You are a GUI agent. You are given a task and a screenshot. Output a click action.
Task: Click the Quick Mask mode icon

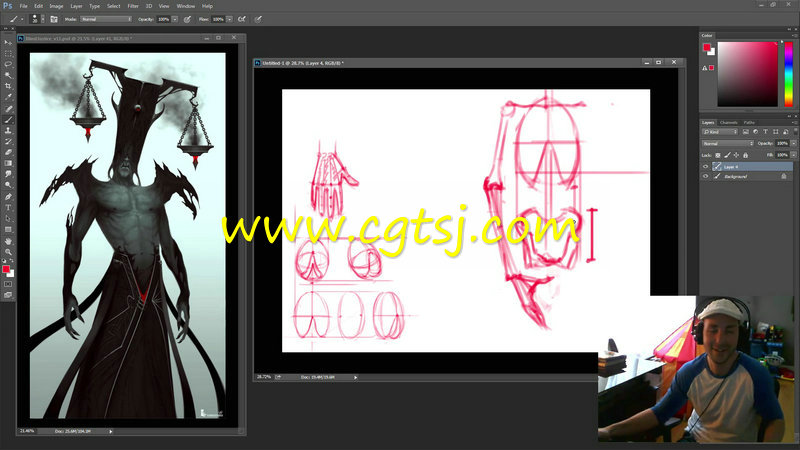pyautogui.click(x=8, y=284)
